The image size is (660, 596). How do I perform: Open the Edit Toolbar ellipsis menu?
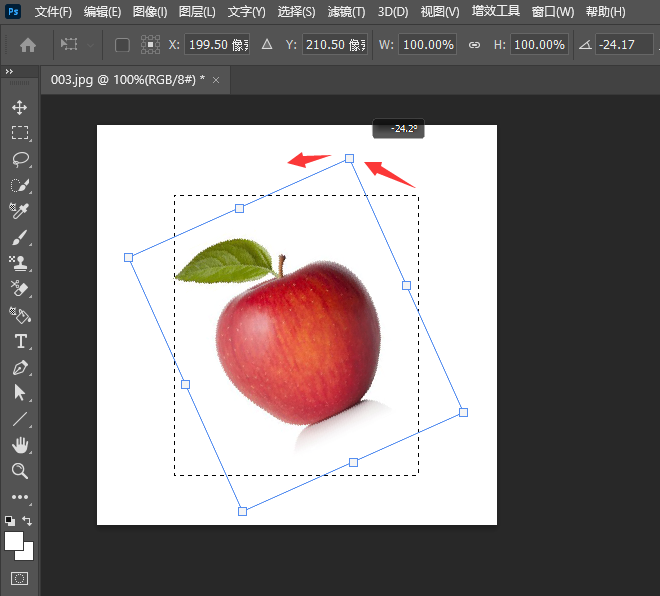[x=20, y=497]
